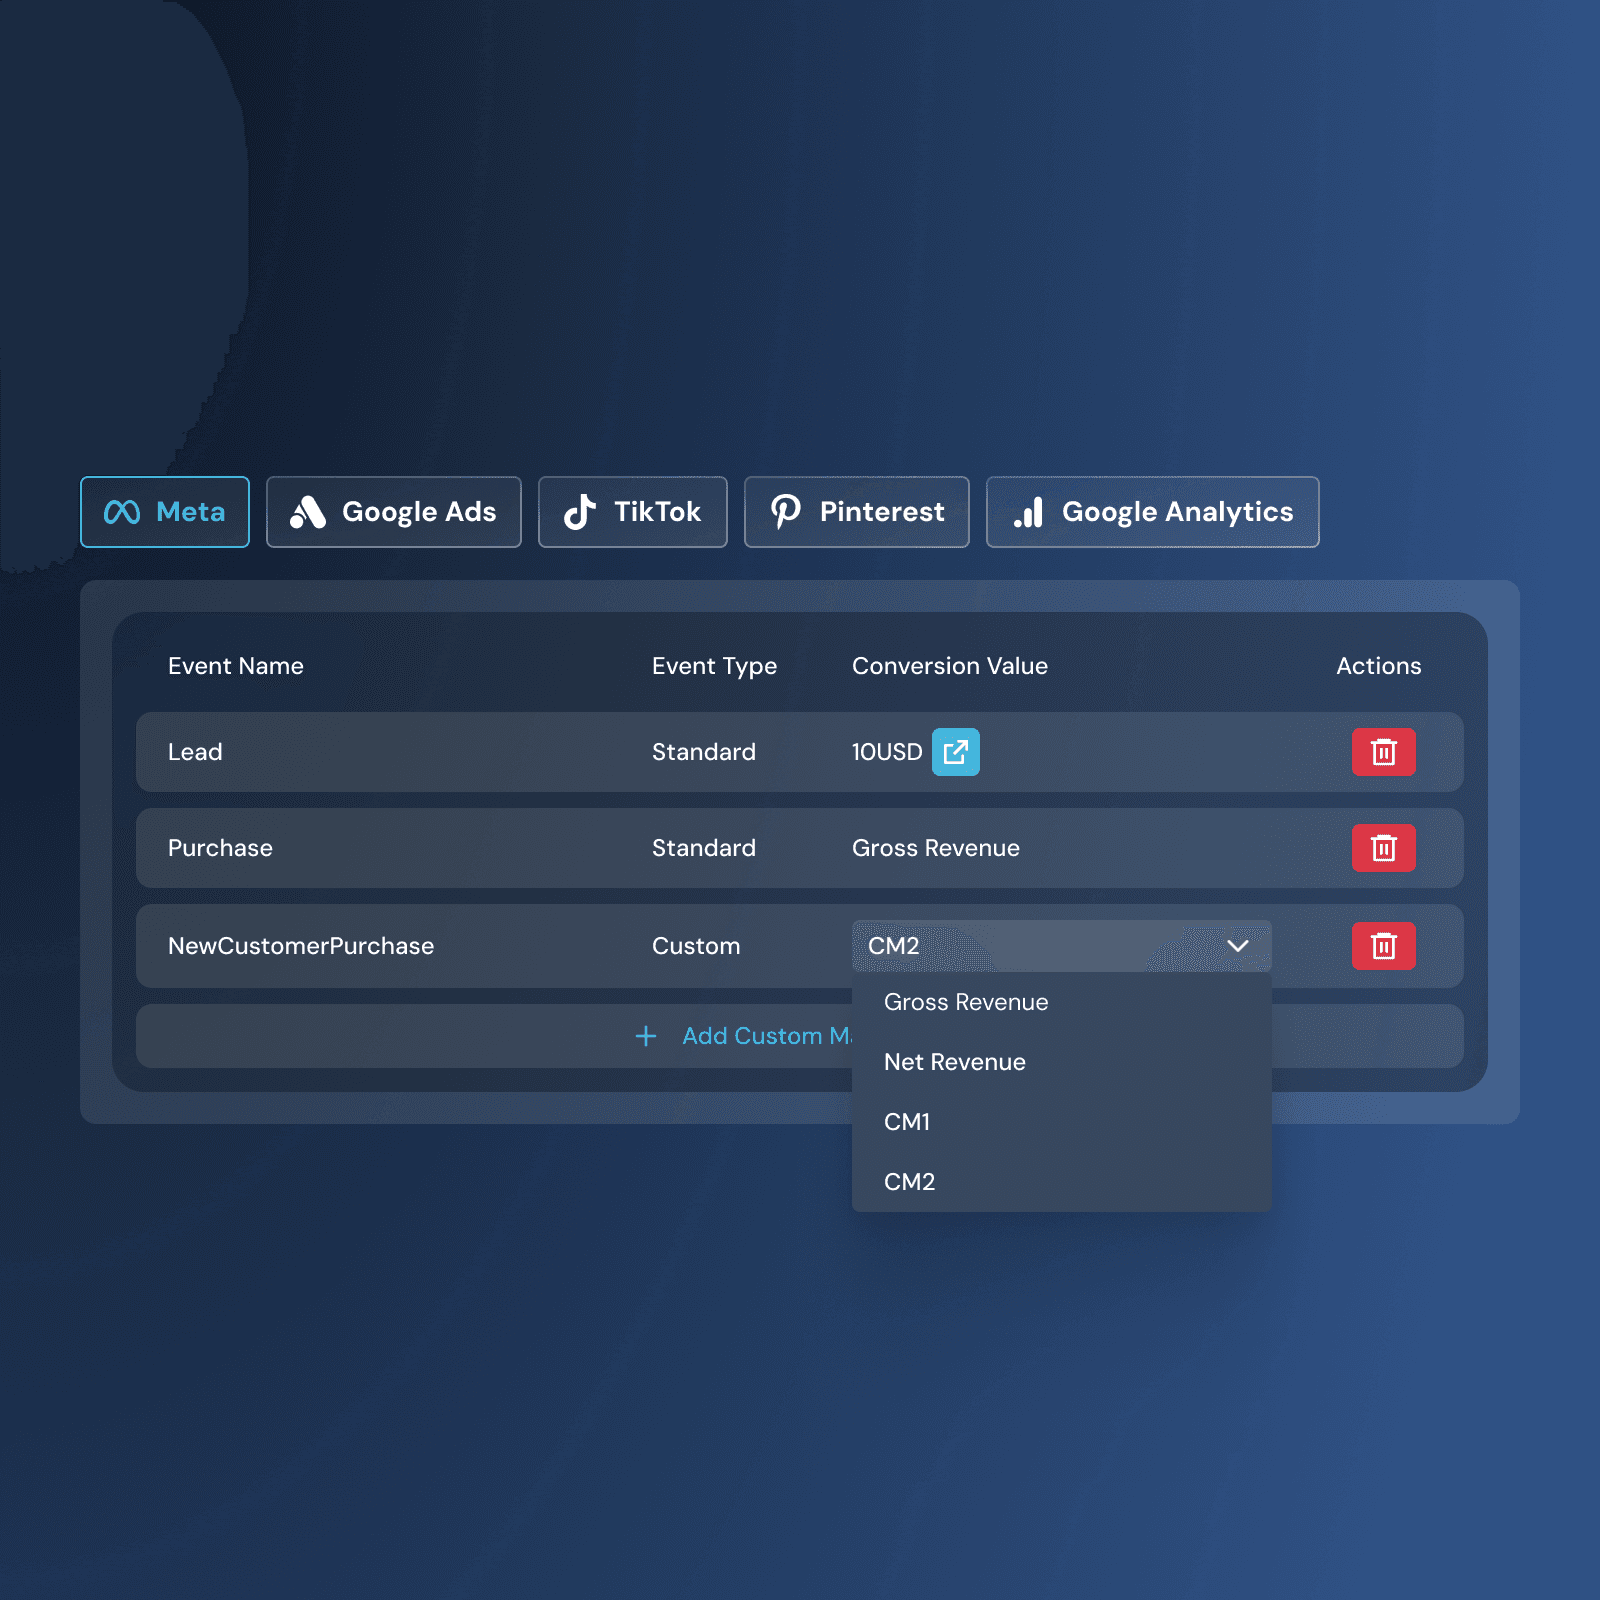Click the external link icon beside 10USD
Screen dimensions: 1600x1600
tap(956, 752)
